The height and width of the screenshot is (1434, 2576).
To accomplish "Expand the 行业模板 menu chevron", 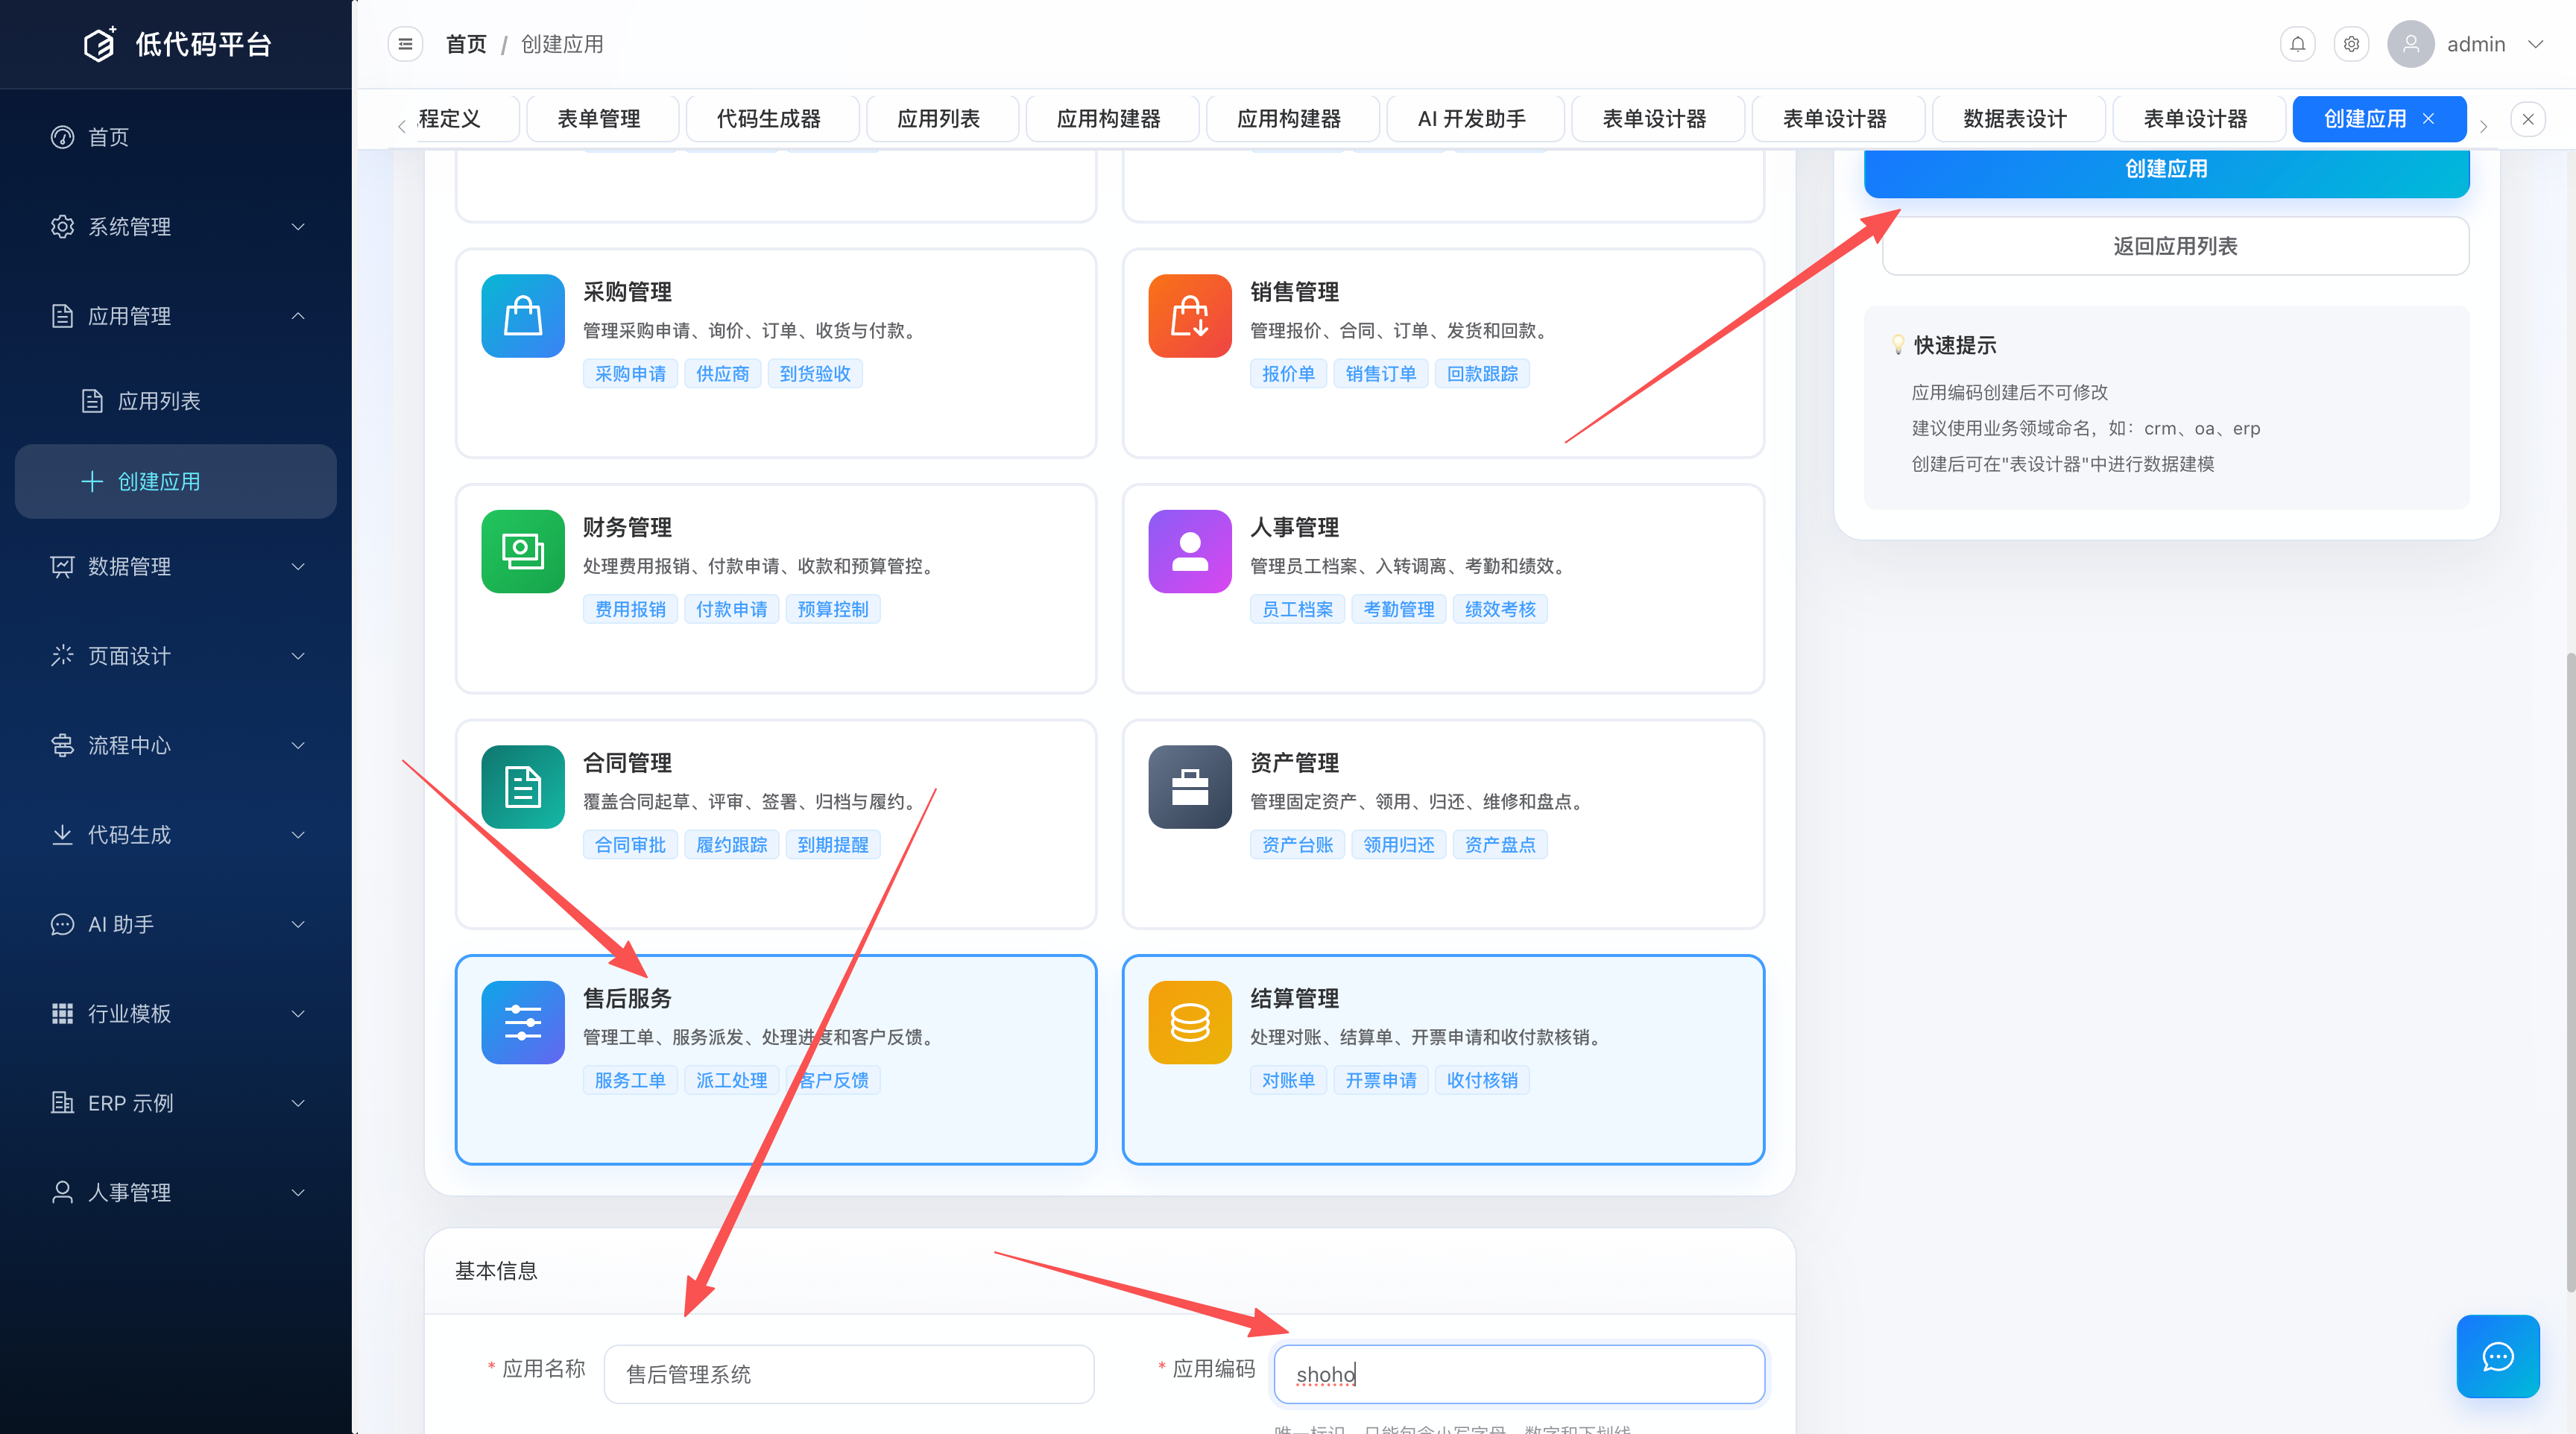I will (x=298, y=1014).
